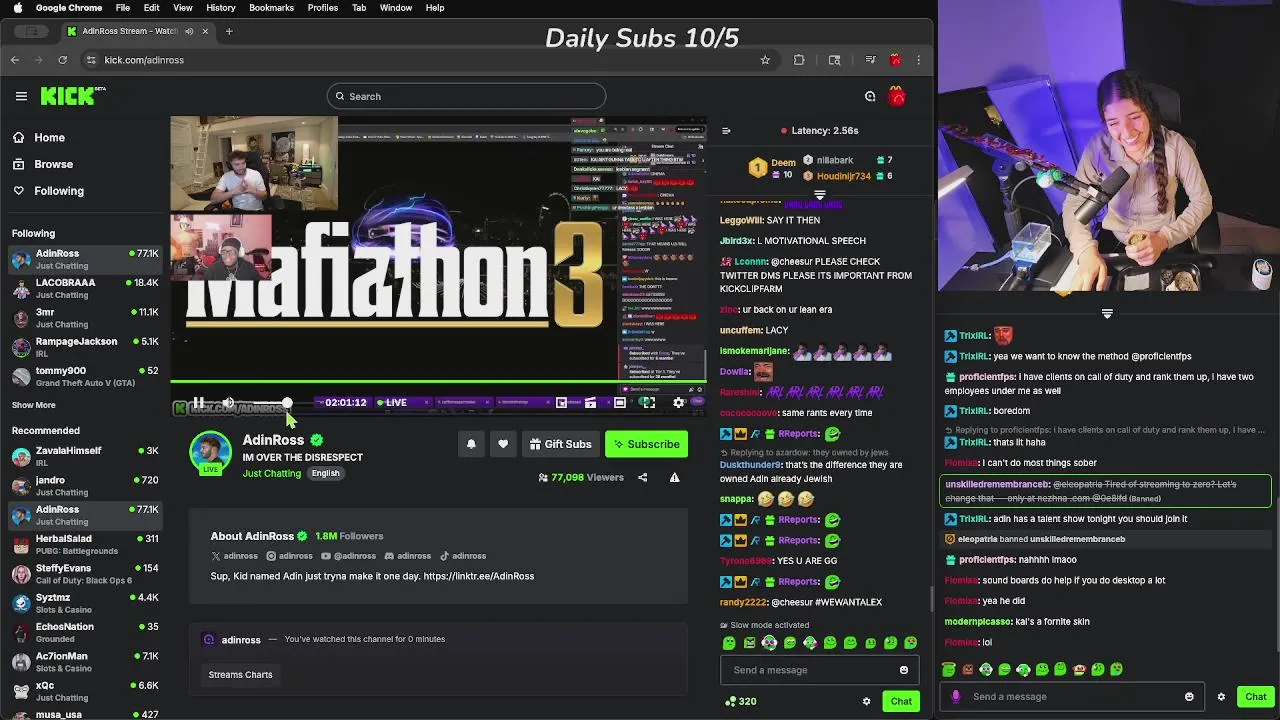The height and width of the screenshot is (720, 1280).
Task: Mute the stream volume speaker icon
Action: click(228, 402)
